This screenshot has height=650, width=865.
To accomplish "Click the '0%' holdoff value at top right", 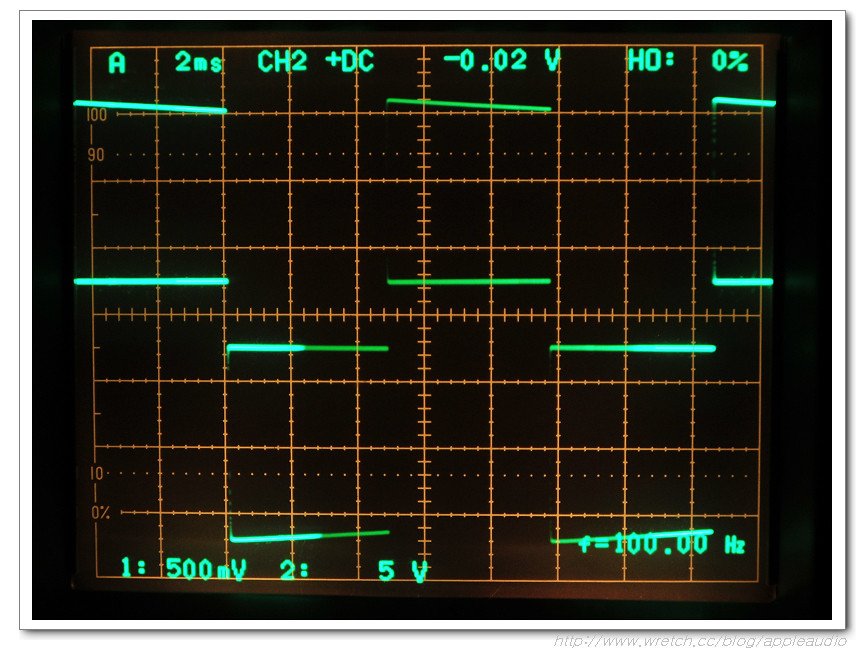I will (x=729, y=60).
